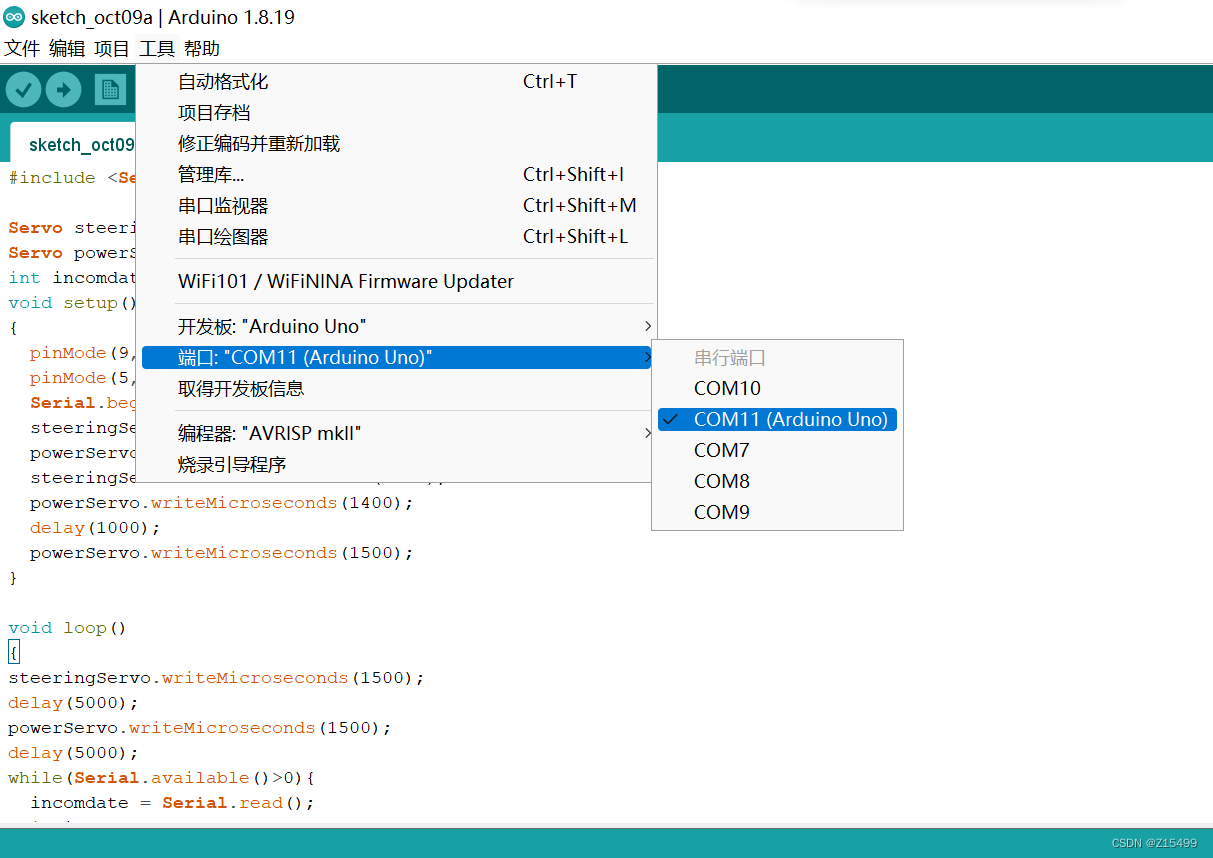Select 修正编码并重新加载 menu entry
This screenshot has height=858, width=1213.
pos(396,144)
